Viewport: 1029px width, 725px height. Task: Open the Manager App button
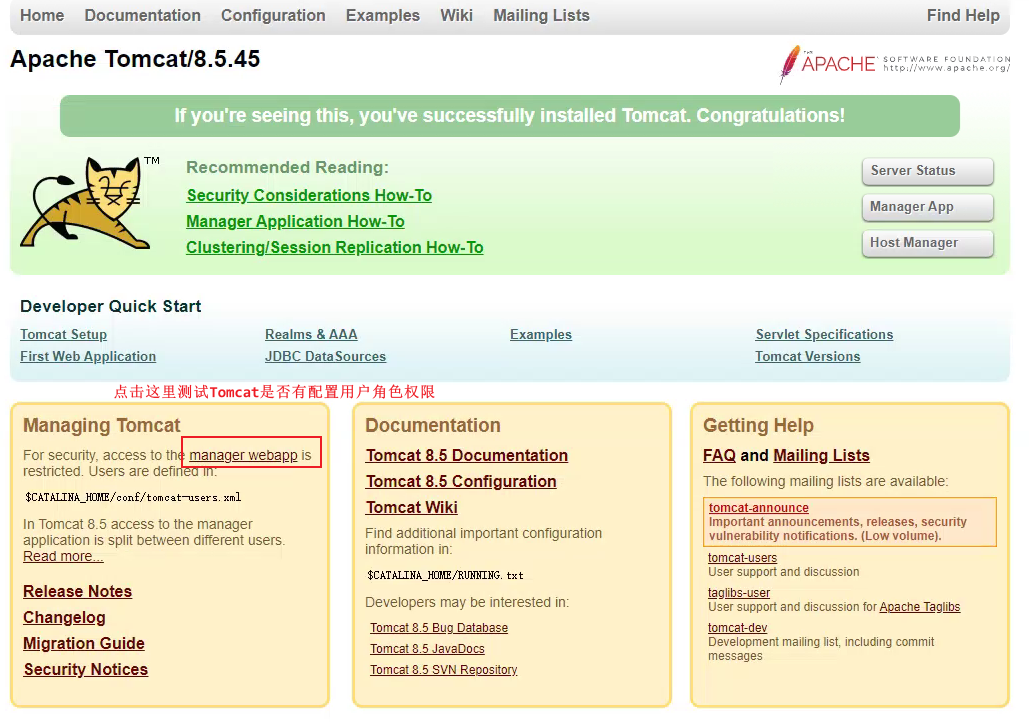coord(927,207)
